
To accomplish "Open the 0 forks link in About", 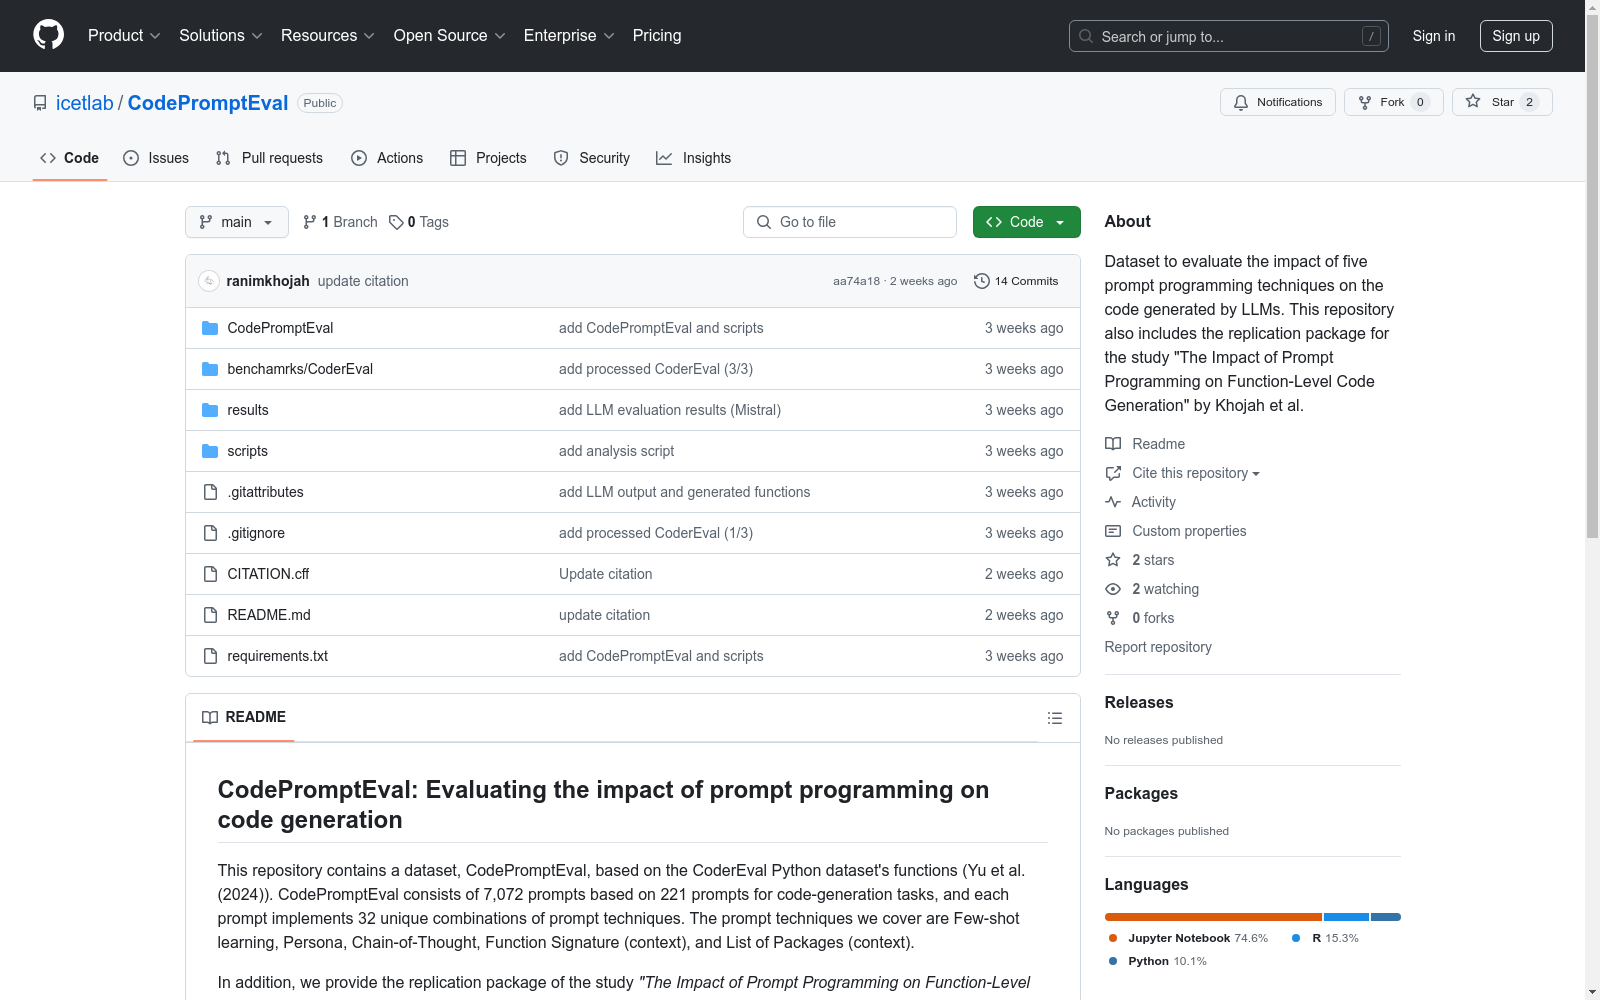I will (1153, 618).
